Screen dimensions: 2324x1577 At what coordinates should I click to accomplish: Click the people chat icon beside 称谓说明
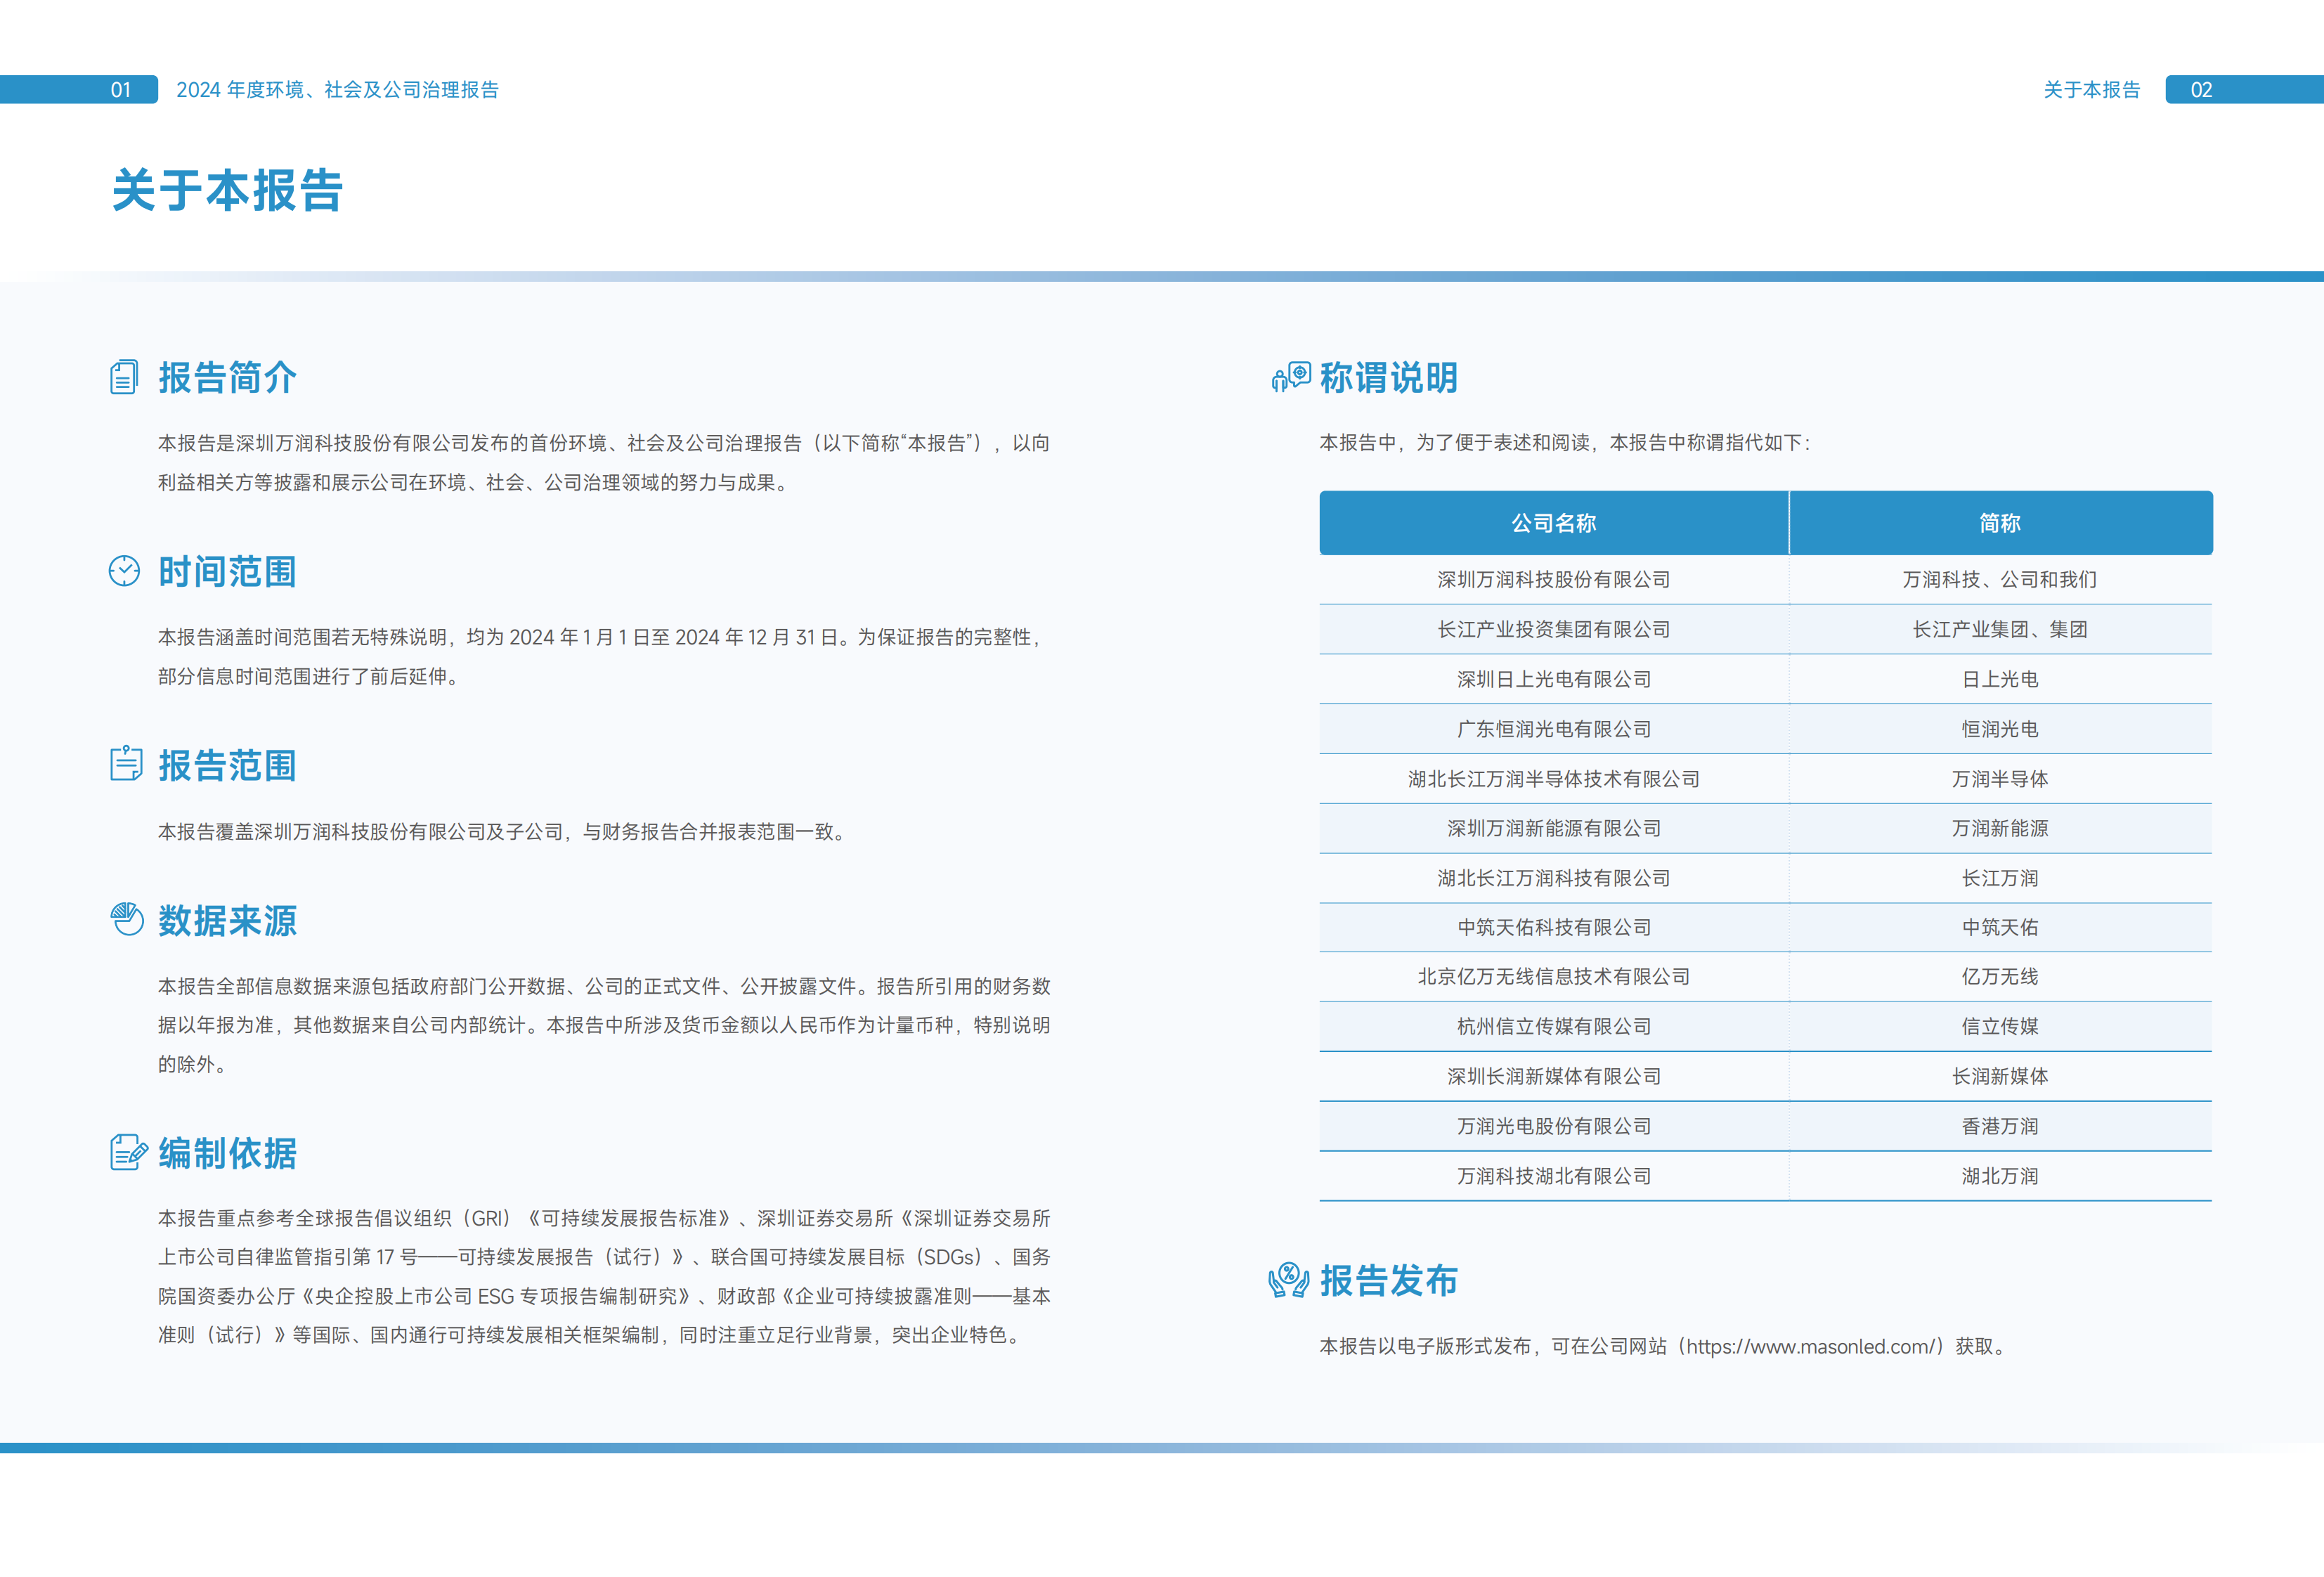coord(1291,377)
